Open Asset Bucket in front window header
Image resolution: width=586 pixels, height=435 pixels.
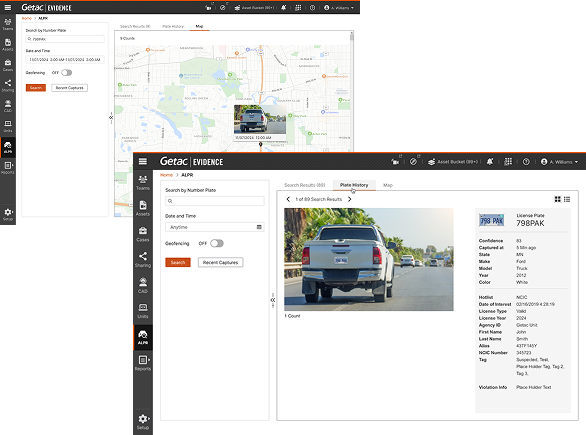[453, 162]
